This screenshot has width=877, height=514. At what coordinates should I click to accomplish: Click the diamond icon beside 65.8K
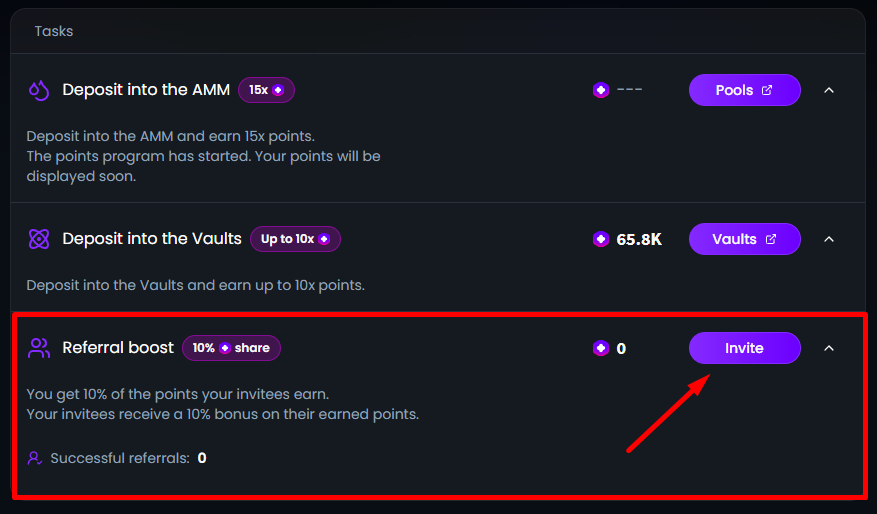601,239
